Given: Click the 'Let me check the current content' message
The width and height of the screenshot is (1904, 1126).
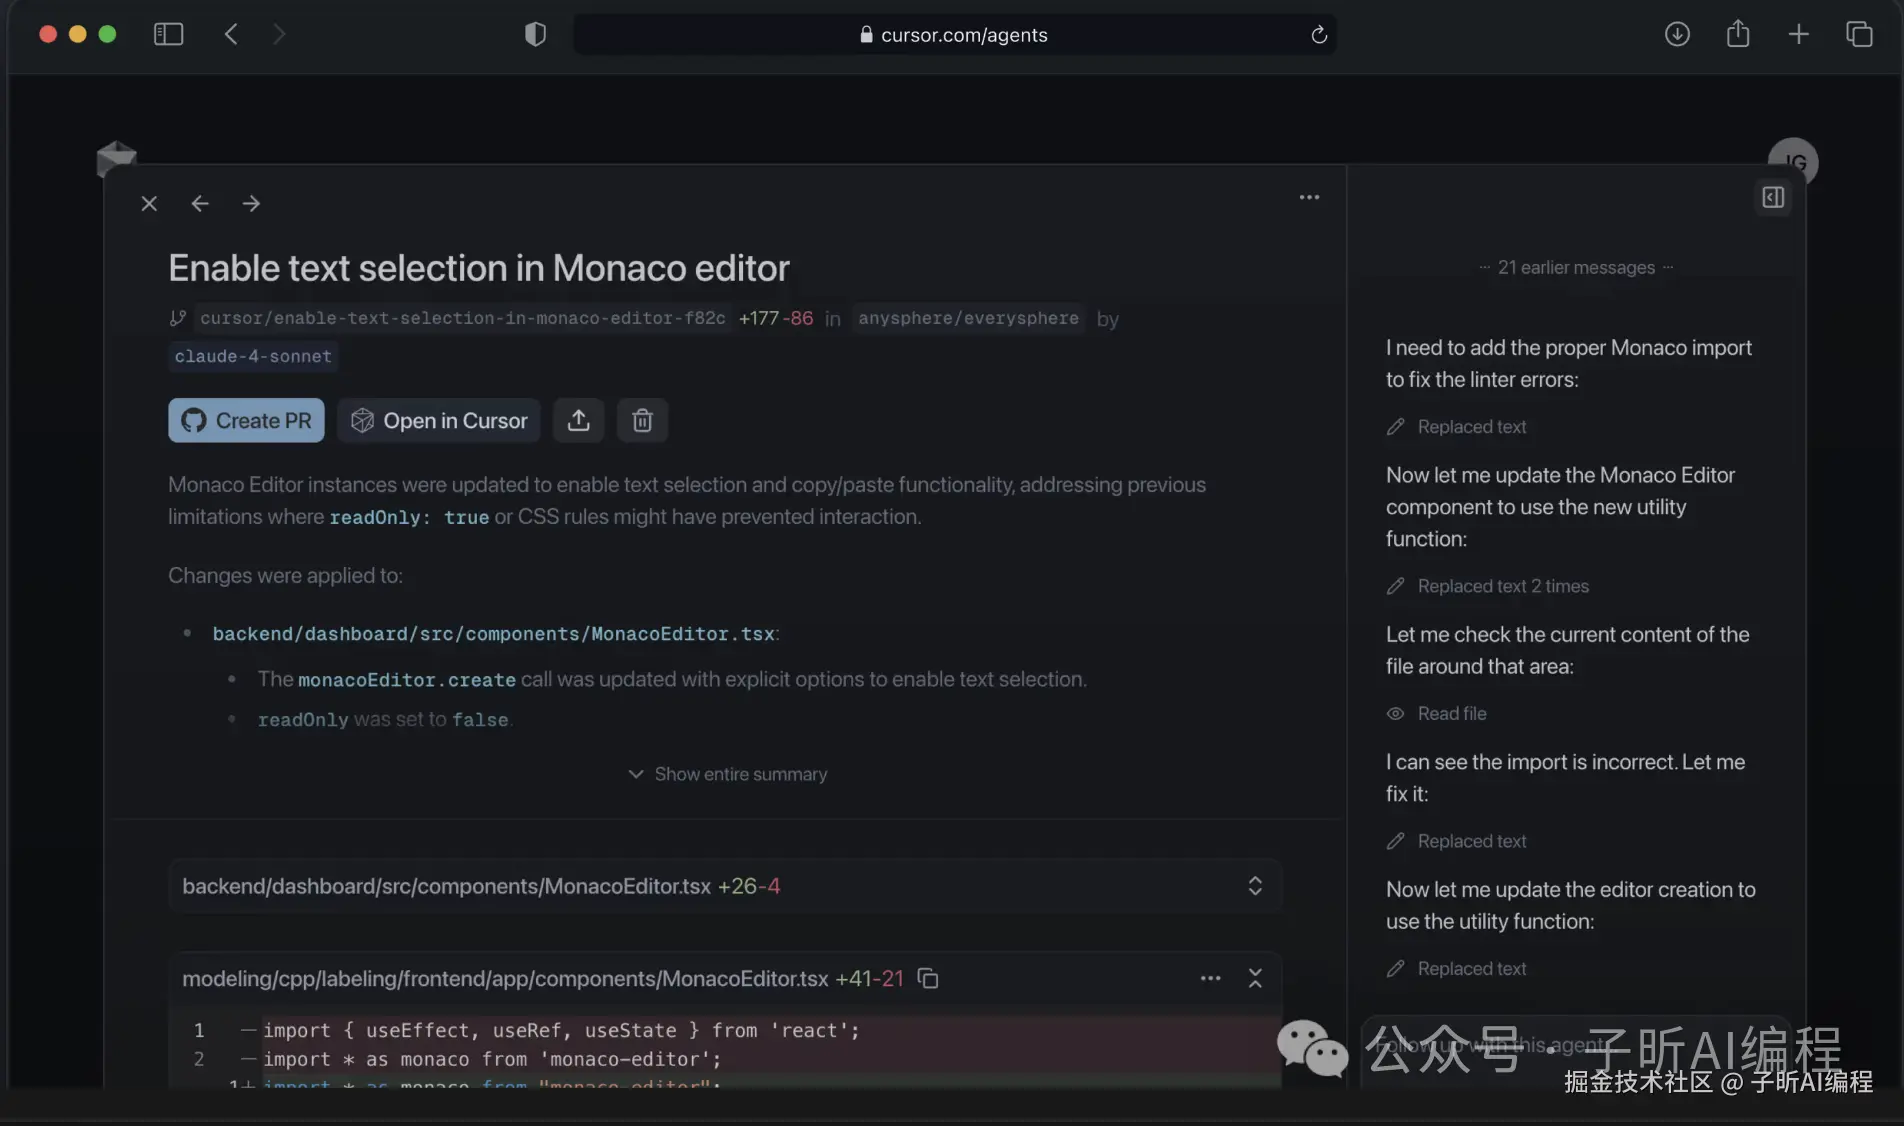Looking at the screenshot, I should click(1568, 650).
